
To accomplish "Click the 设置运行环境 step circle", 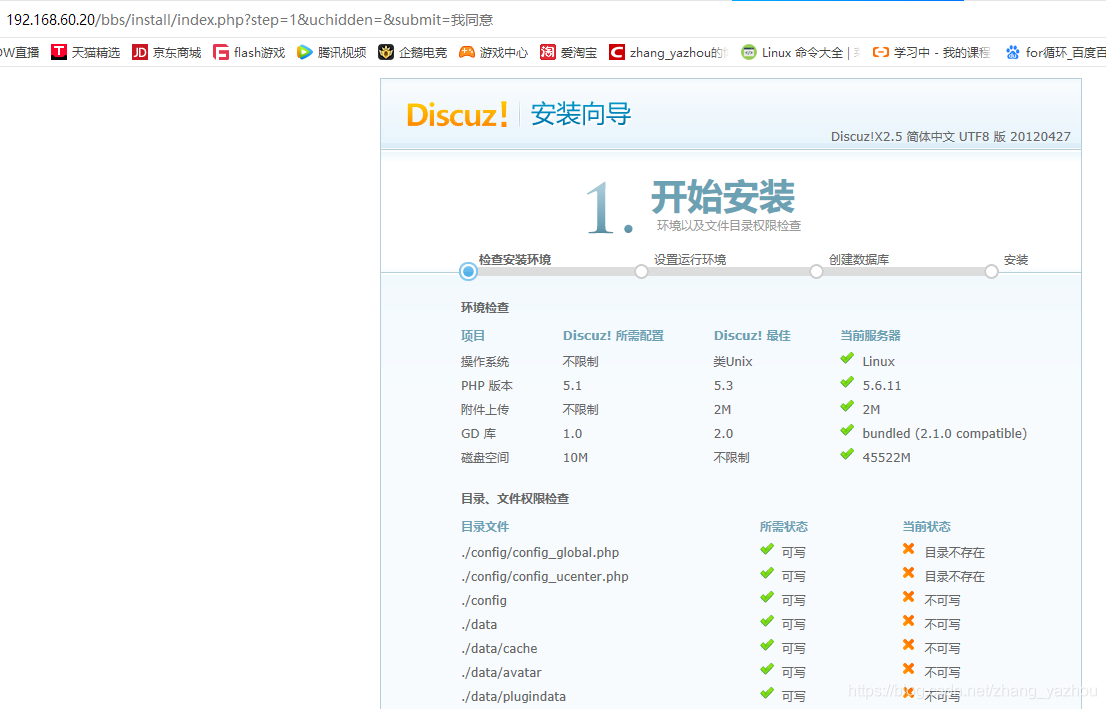I will pyautogui.click(x=641, y=272).
